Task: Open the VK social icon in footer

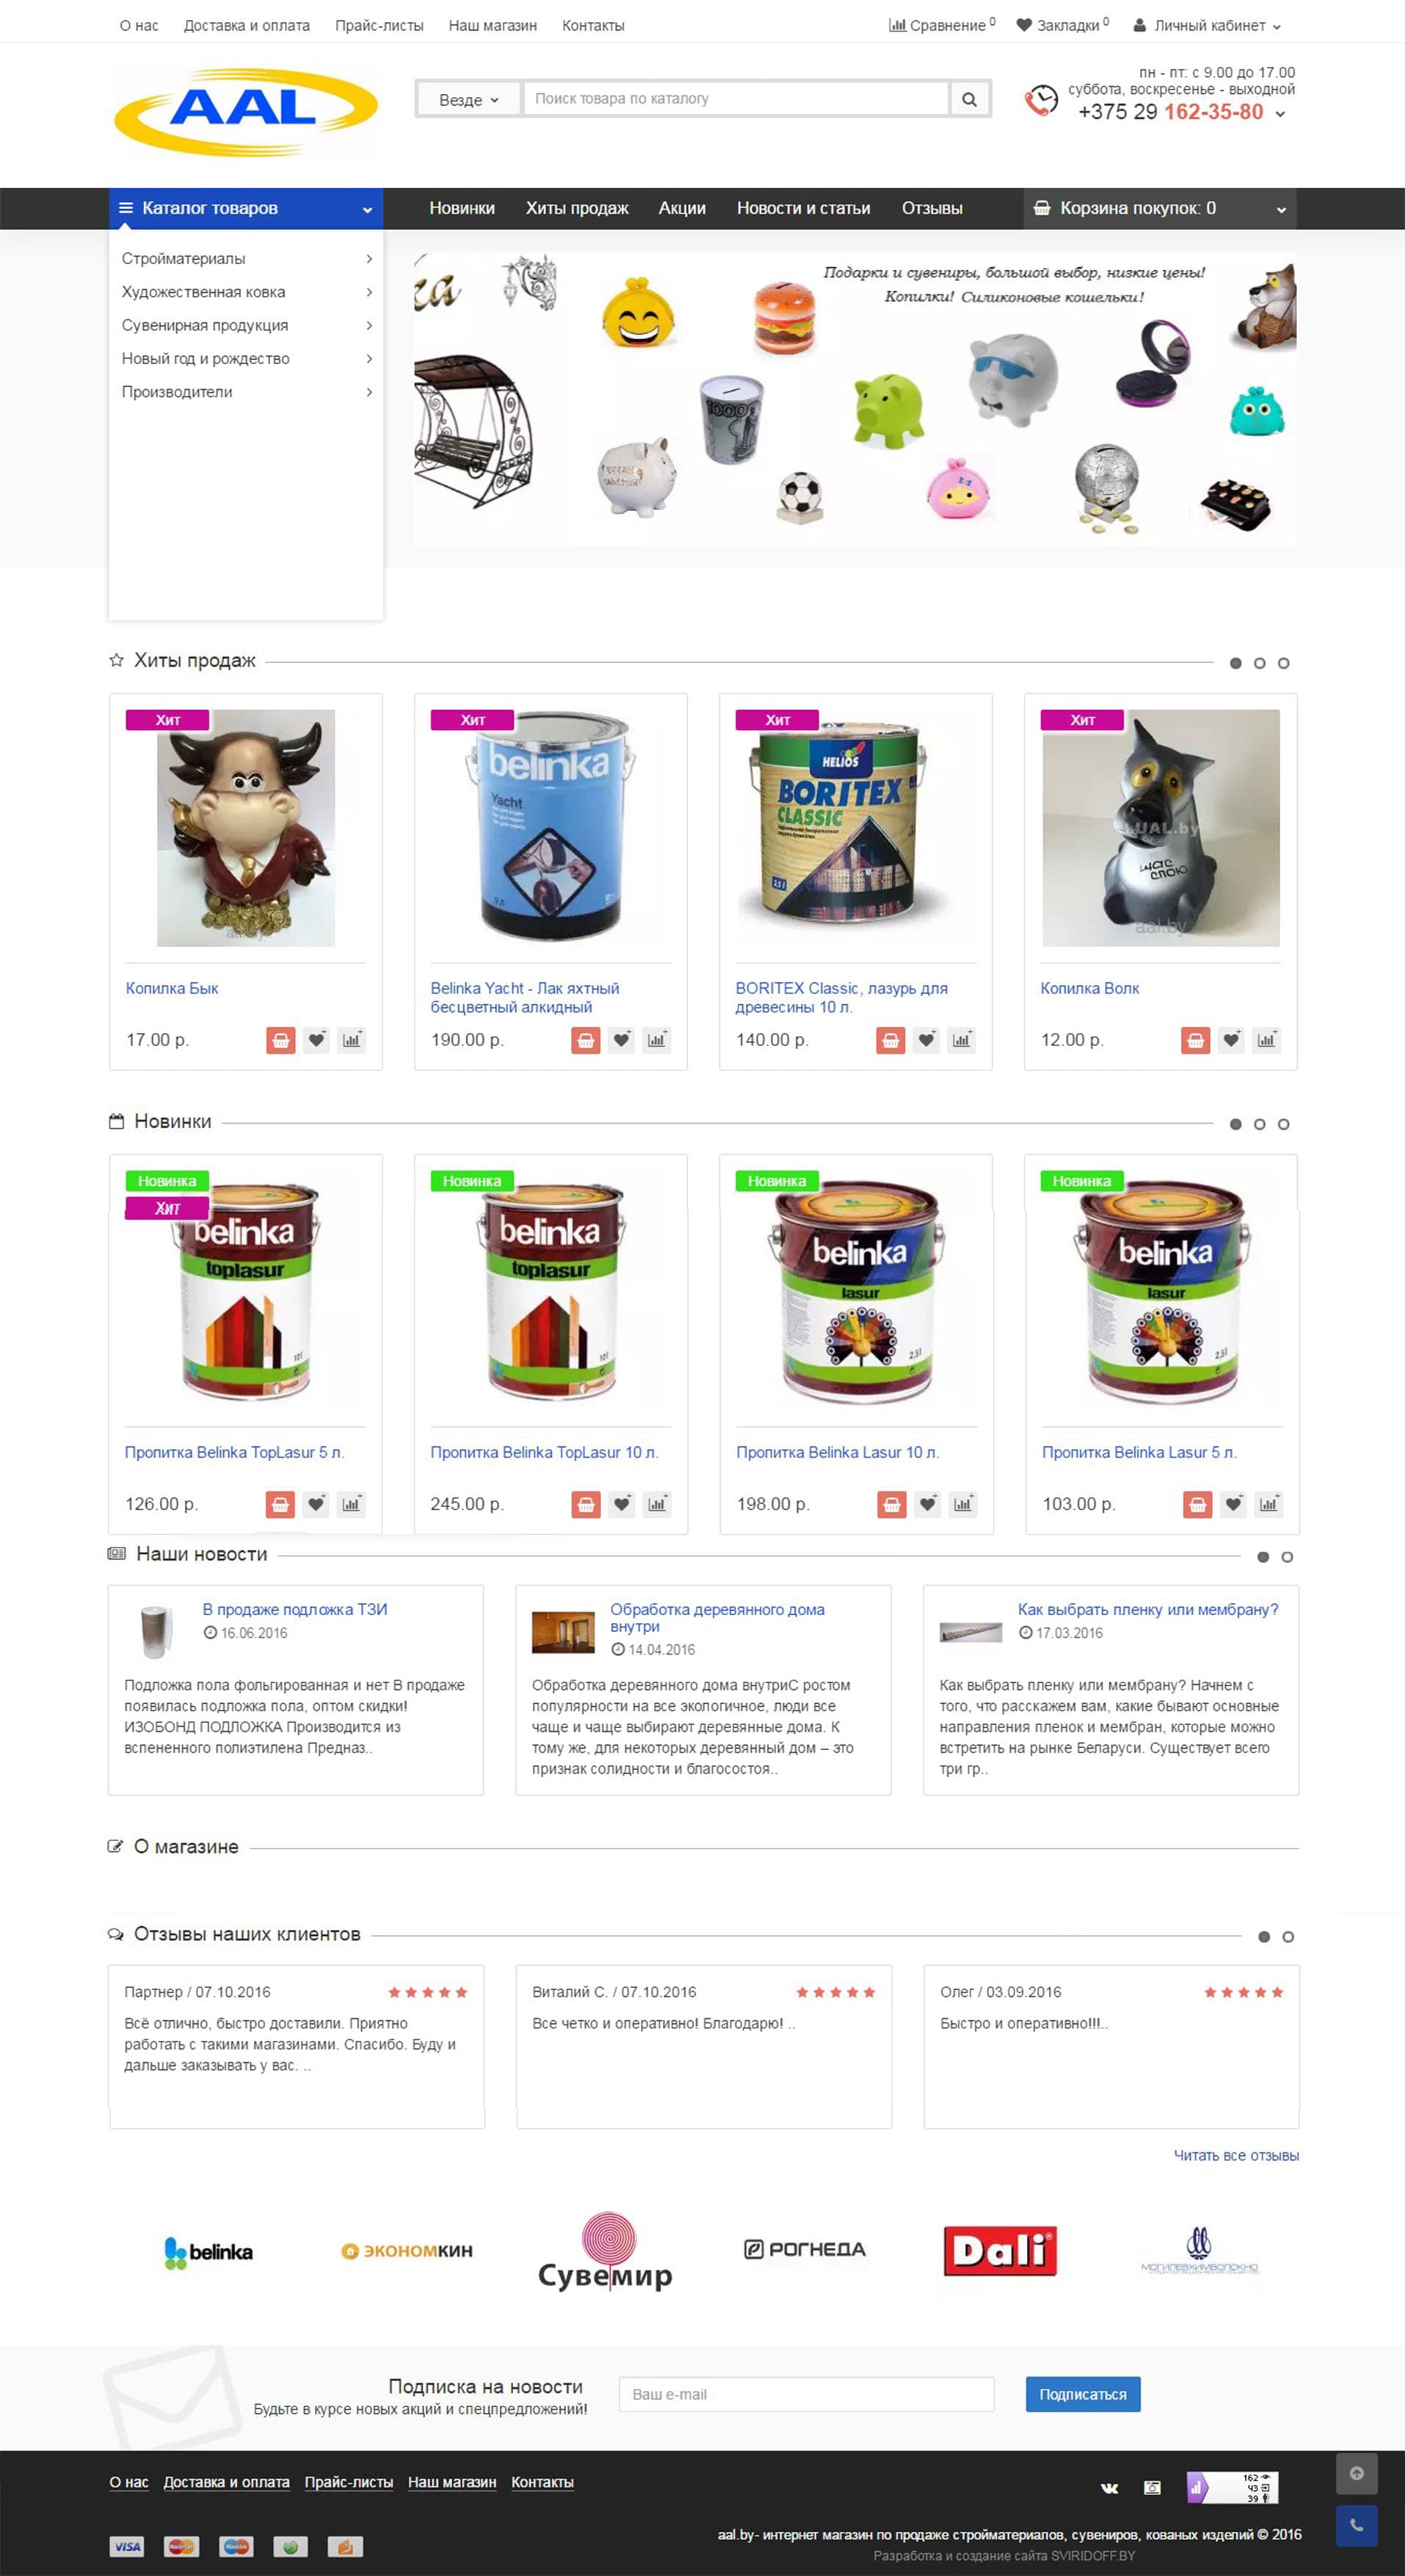Action: pyautogui.click(x=1109, y=2487)
